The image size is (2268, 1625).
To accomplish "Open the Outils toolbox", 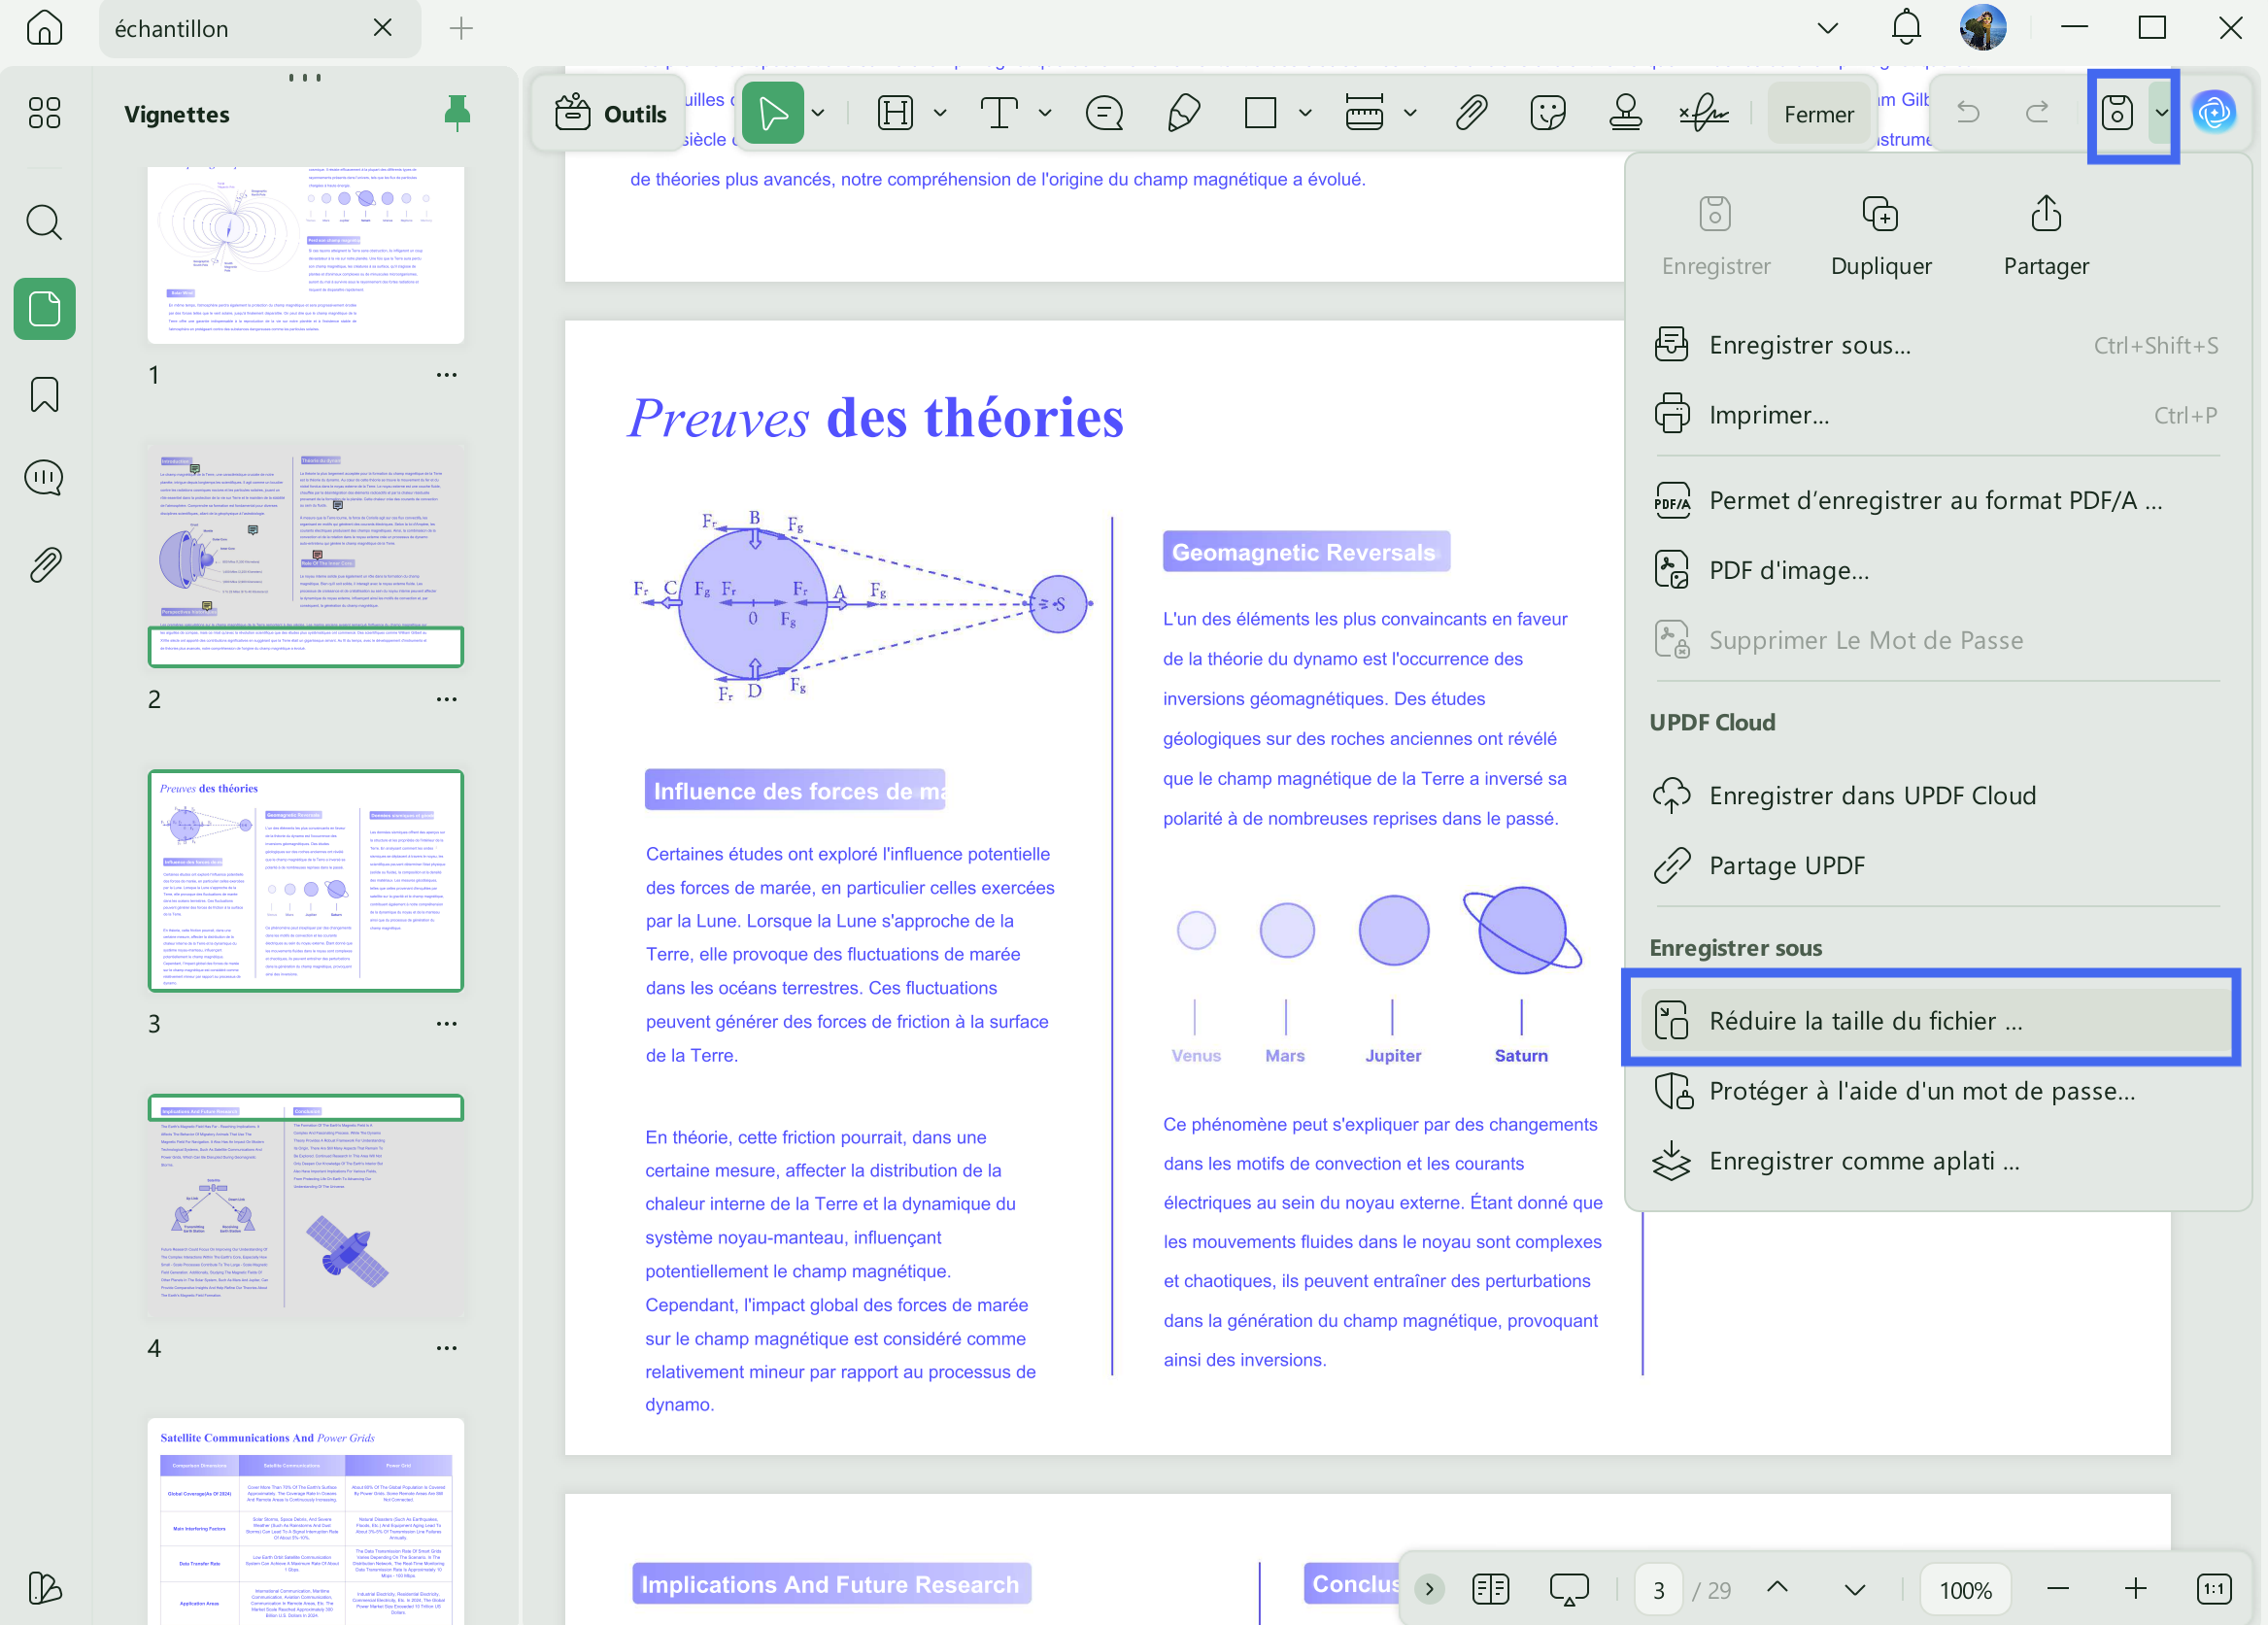I will [x=608, y=113].
